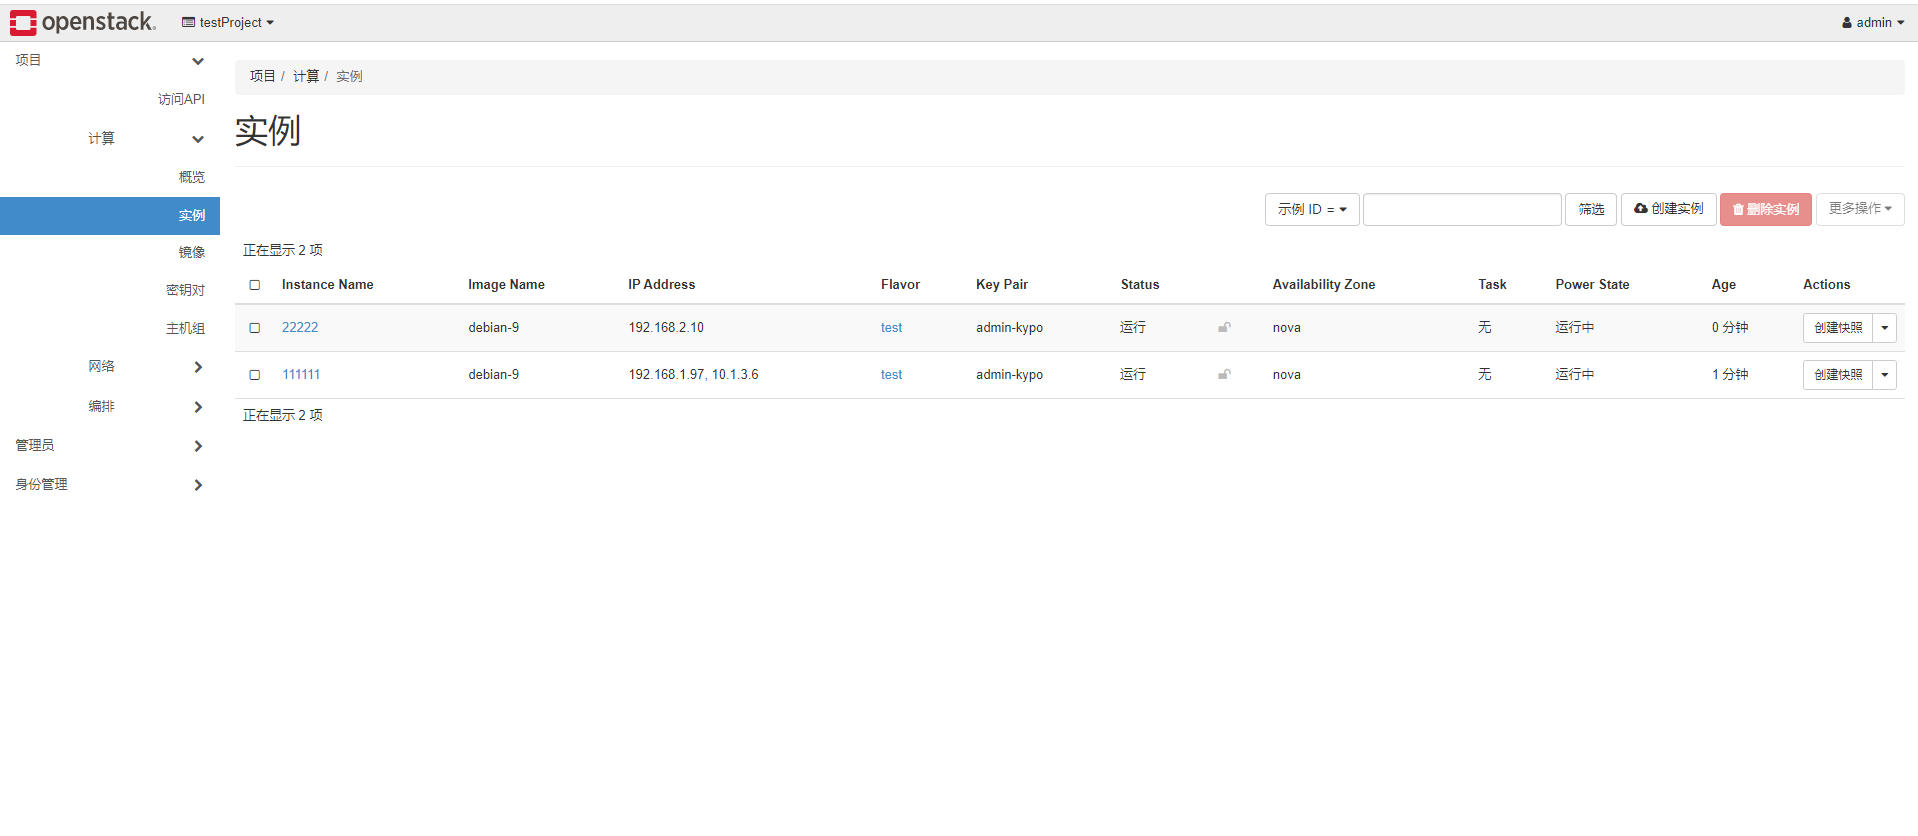The image size is (1918, 836).
Task: Click the lock icon for instance 22222
Action: tap(1224, 328)
